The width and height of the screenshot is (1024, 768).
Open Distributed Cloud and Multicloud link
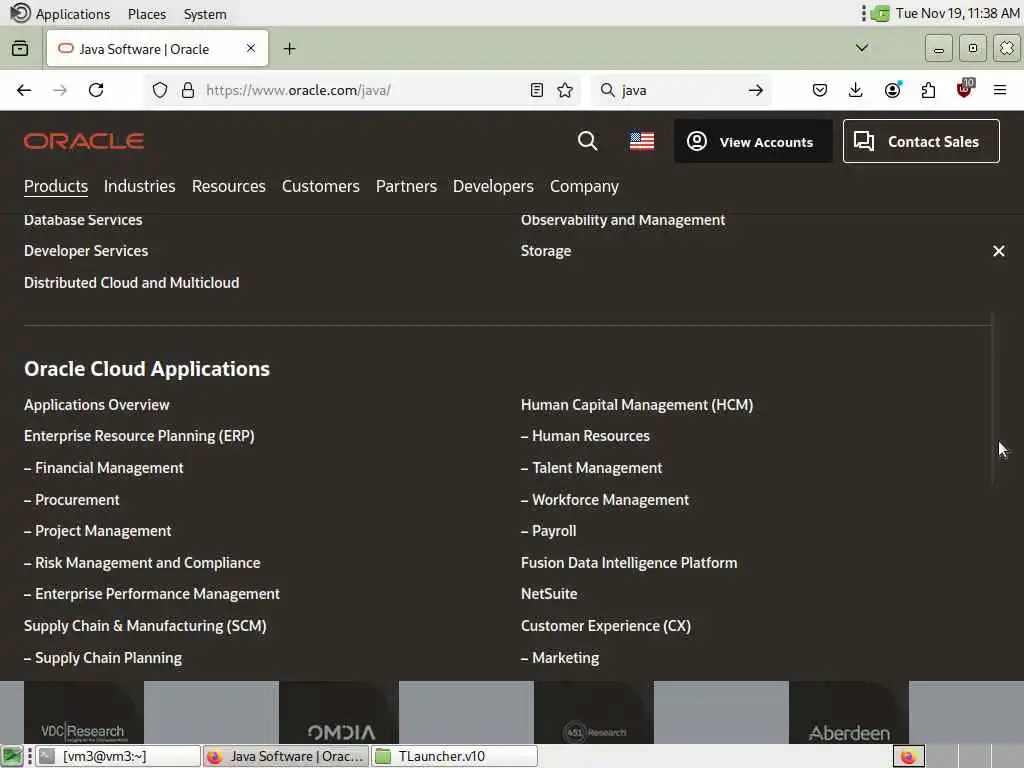(x=131, y=283)
